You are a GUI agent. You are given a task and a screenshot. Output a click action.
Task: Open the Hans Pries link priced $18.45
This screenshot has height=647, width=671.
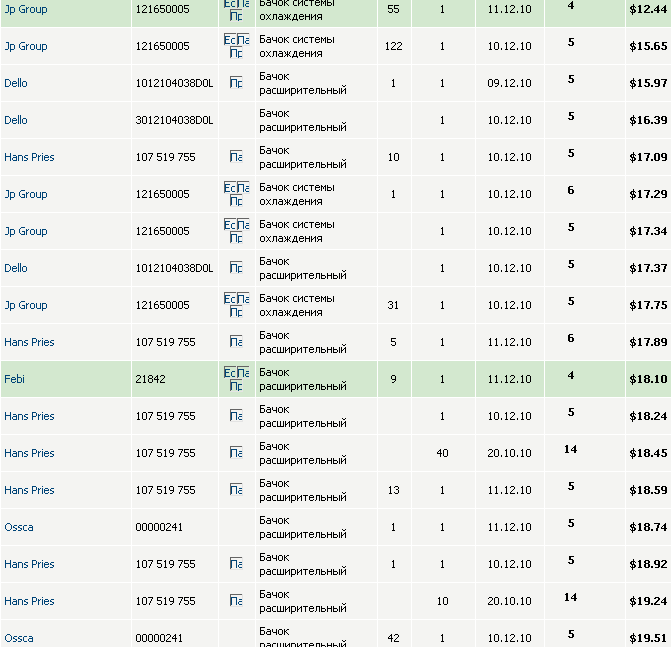pyautogui.click(x=29, y=453)
